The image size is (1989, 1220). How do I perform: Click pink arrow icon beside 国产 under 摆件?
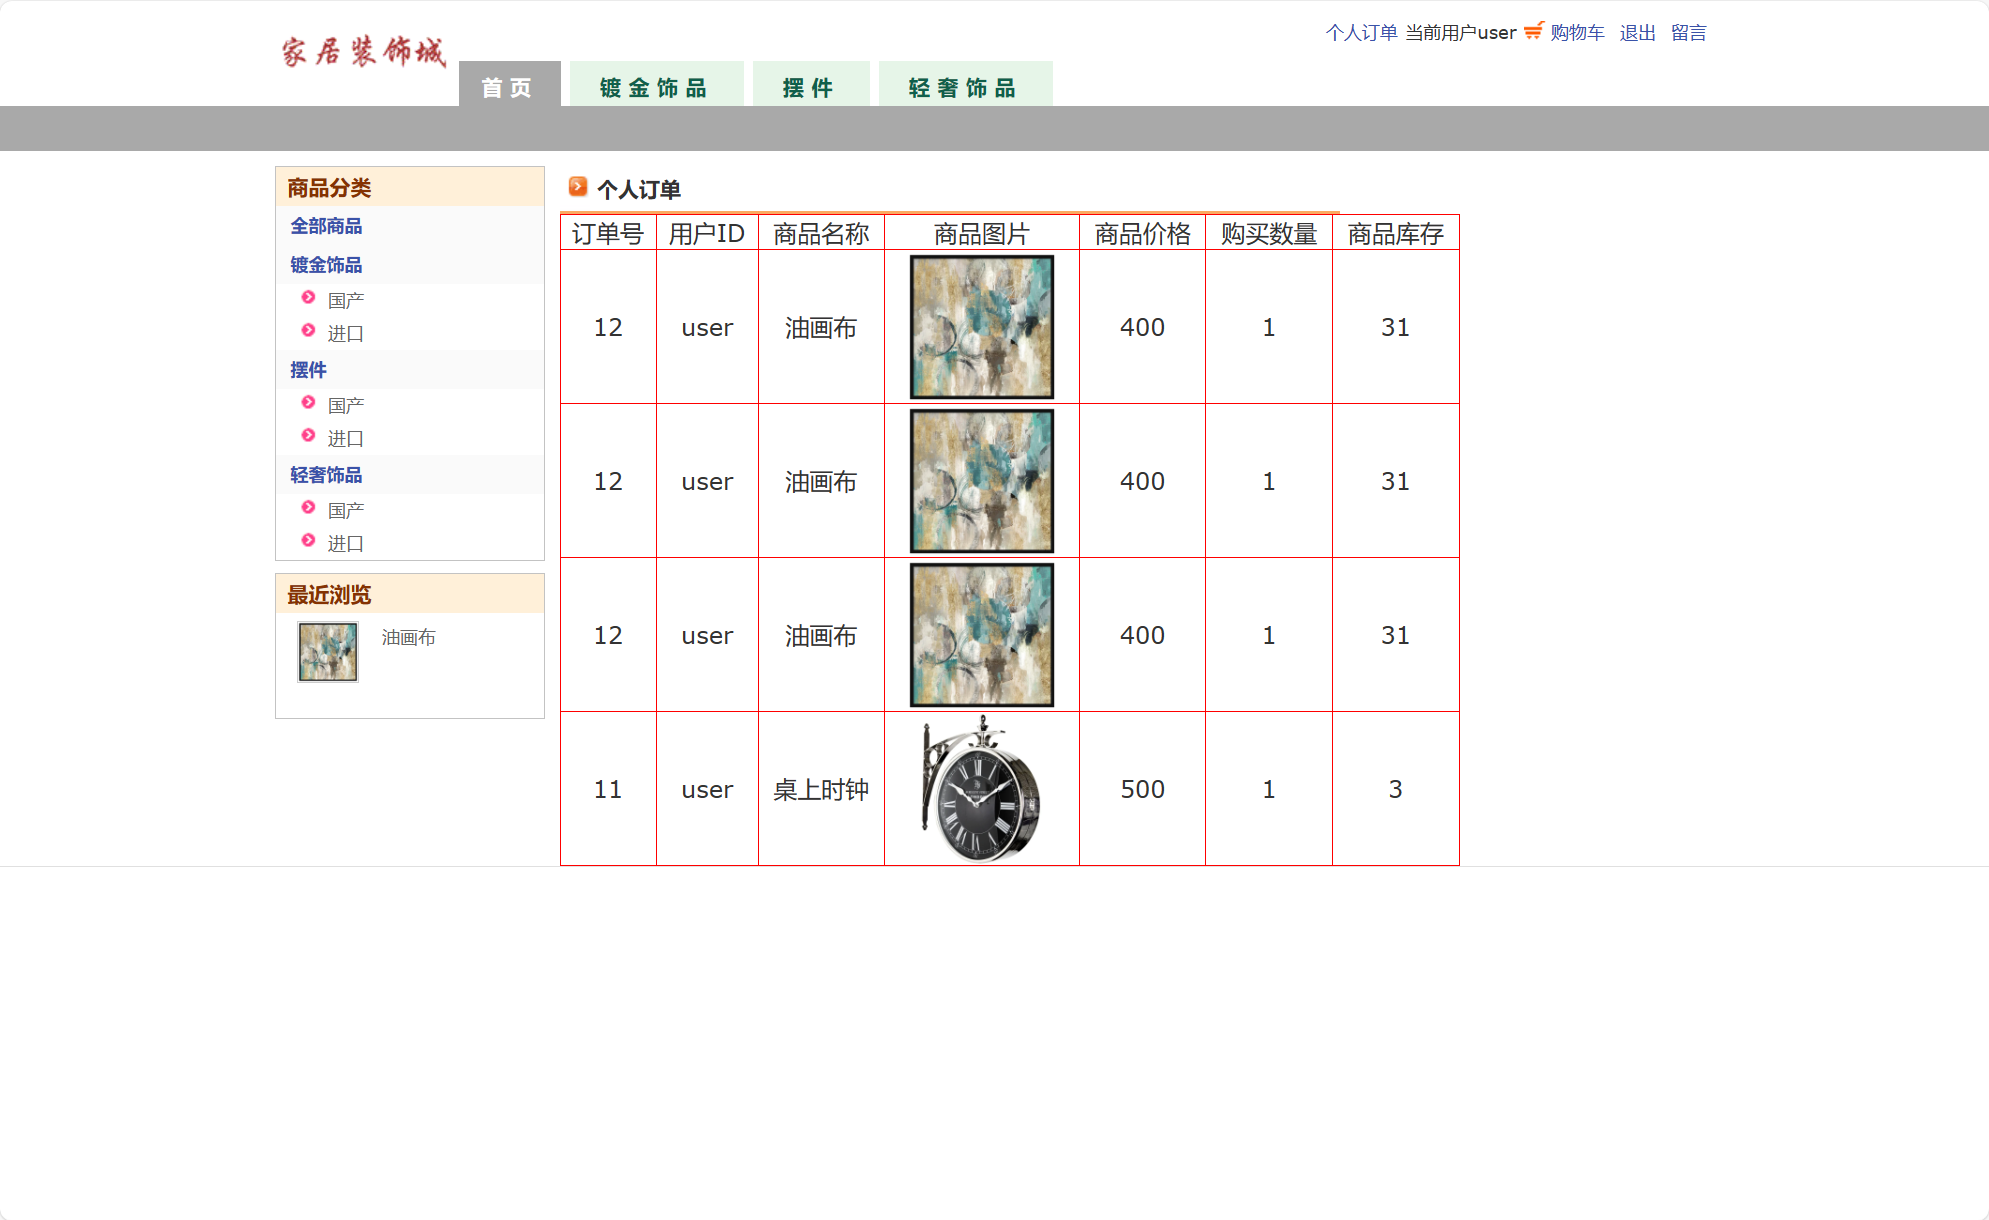[308, 403]
